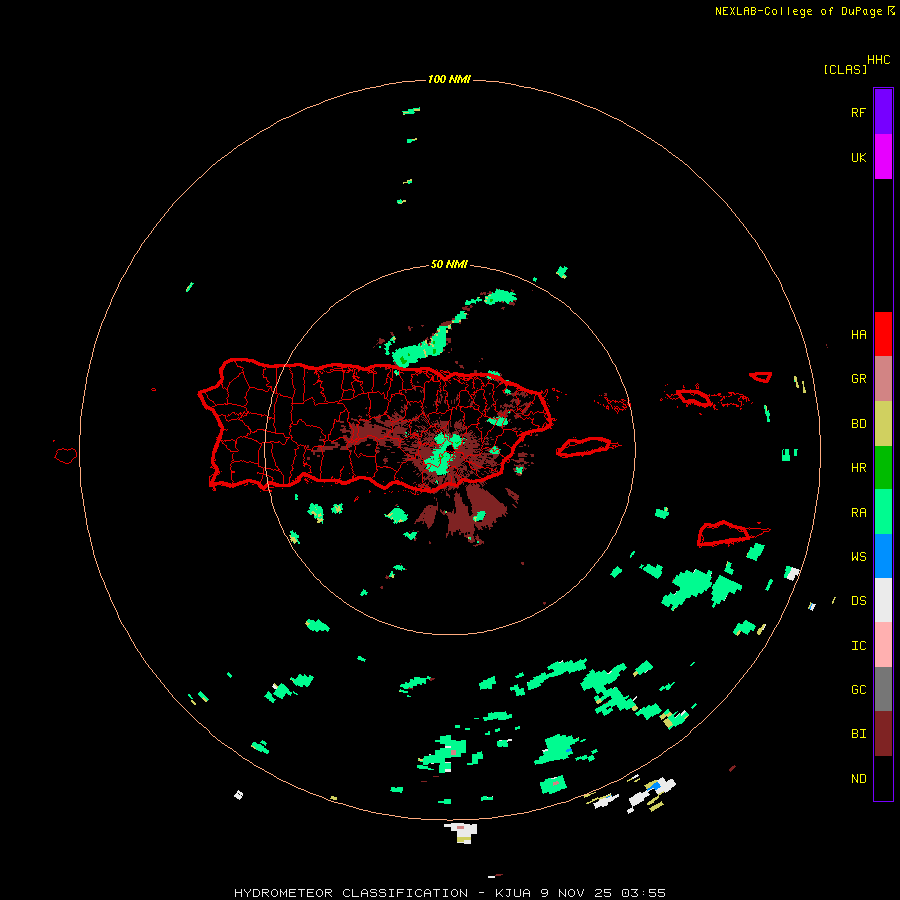This screenshot has width=900, height=900.
Task: Click the HYDROMETEOR CLASSIFICATION caption text
Action: [351, 893]
